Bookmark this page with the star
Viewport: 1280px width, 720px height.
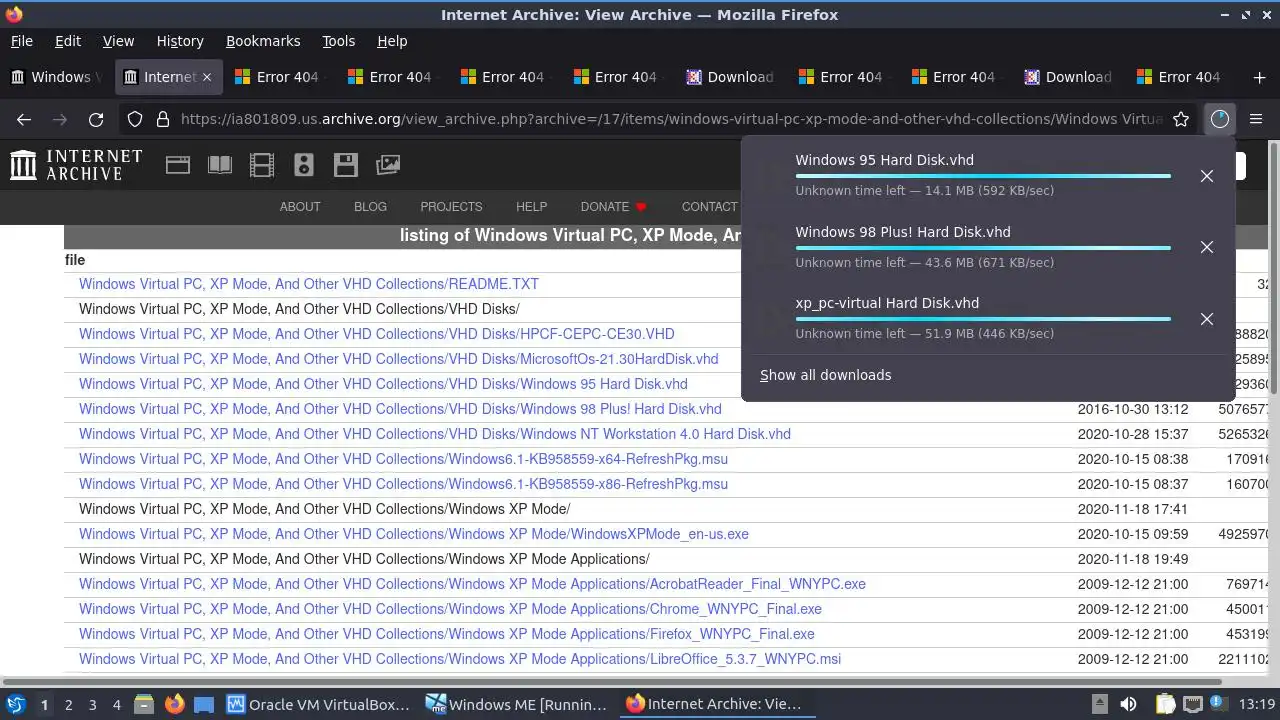(x=1181, y=119)
